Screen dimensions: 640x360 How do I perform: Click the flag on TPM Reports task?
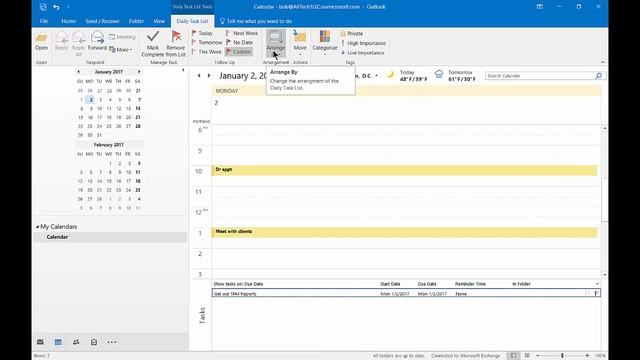tap(596, 293)
